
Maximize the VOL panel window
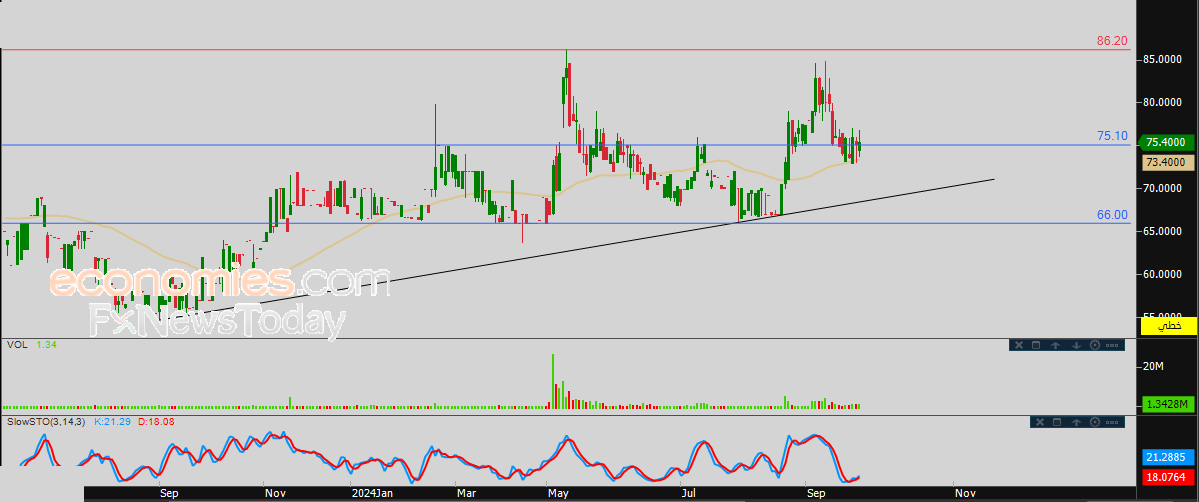(x=1036, y=345)
